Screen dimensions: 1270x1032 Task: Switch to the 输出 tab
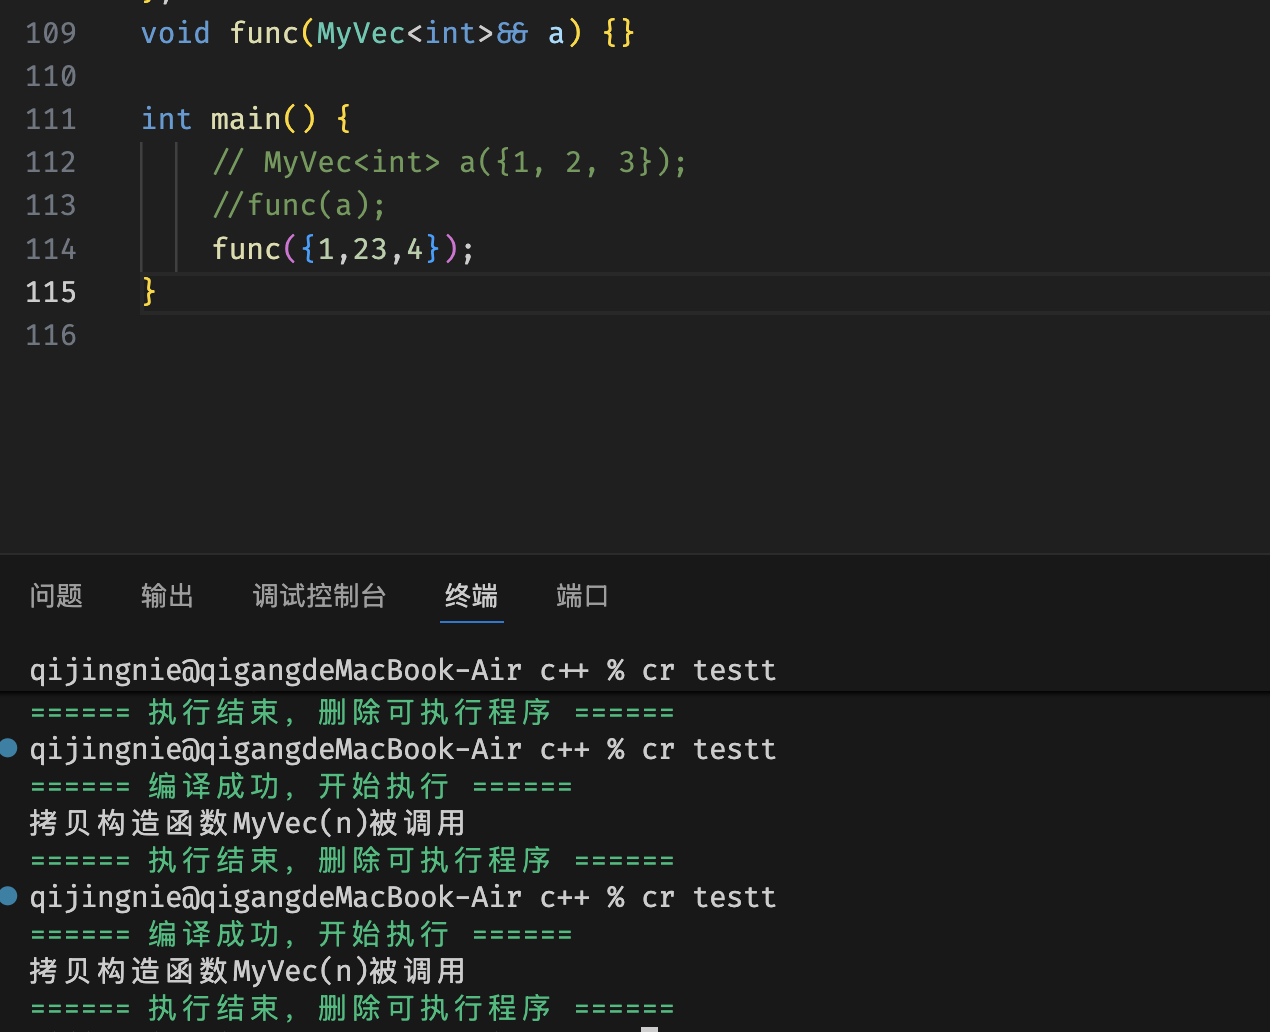(167, 596)
